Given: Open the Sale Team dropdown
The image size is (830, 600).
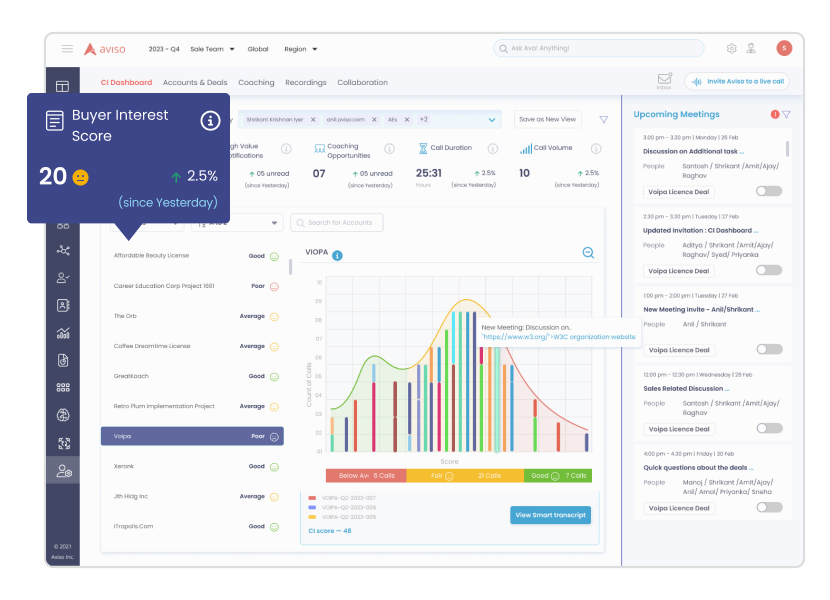Looking at the screenshot, I should 215,48.
